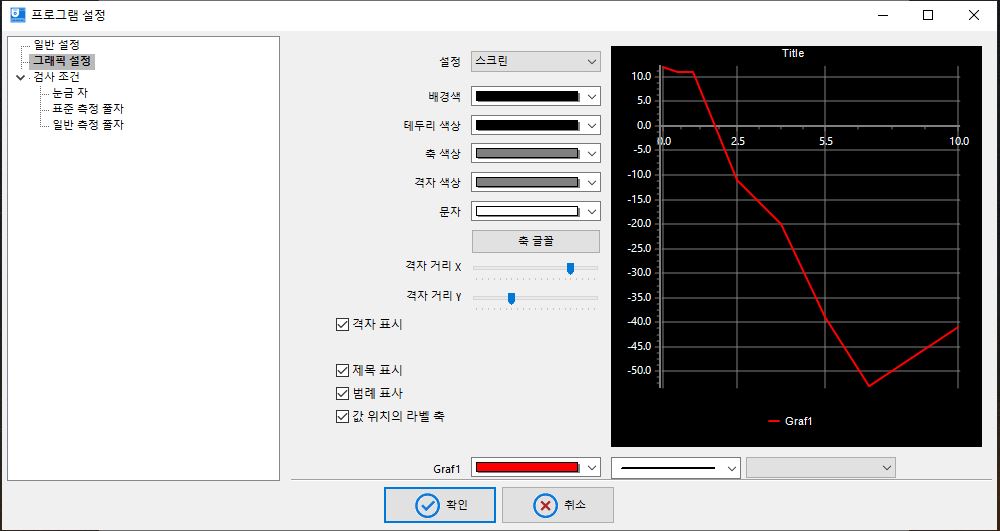
Task: Click the gray 격자 색상 swatch
Action: [x=527, y=182]
